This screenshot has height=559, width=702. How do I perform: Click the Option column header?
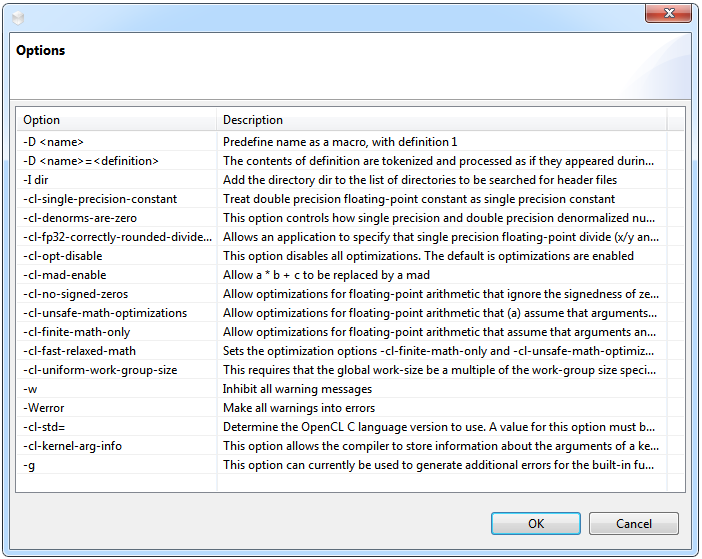pyautogui.click(x=116, y=120)
